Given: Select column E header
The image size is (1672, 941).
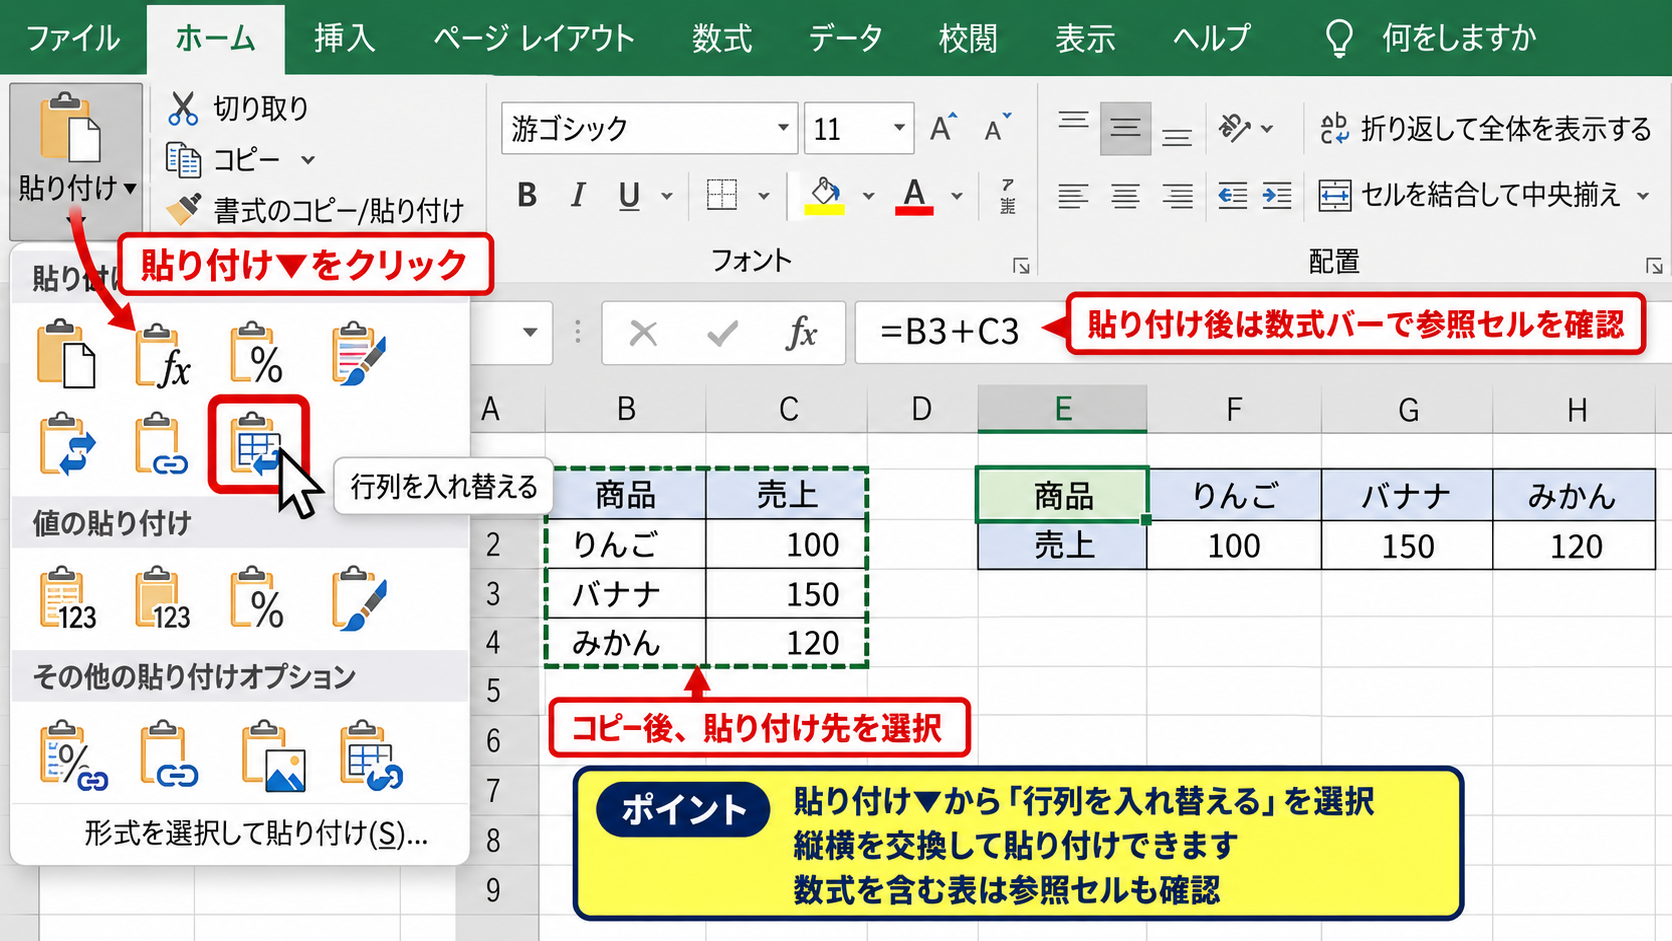Looking at the screenshot, I should (1062, 409).
